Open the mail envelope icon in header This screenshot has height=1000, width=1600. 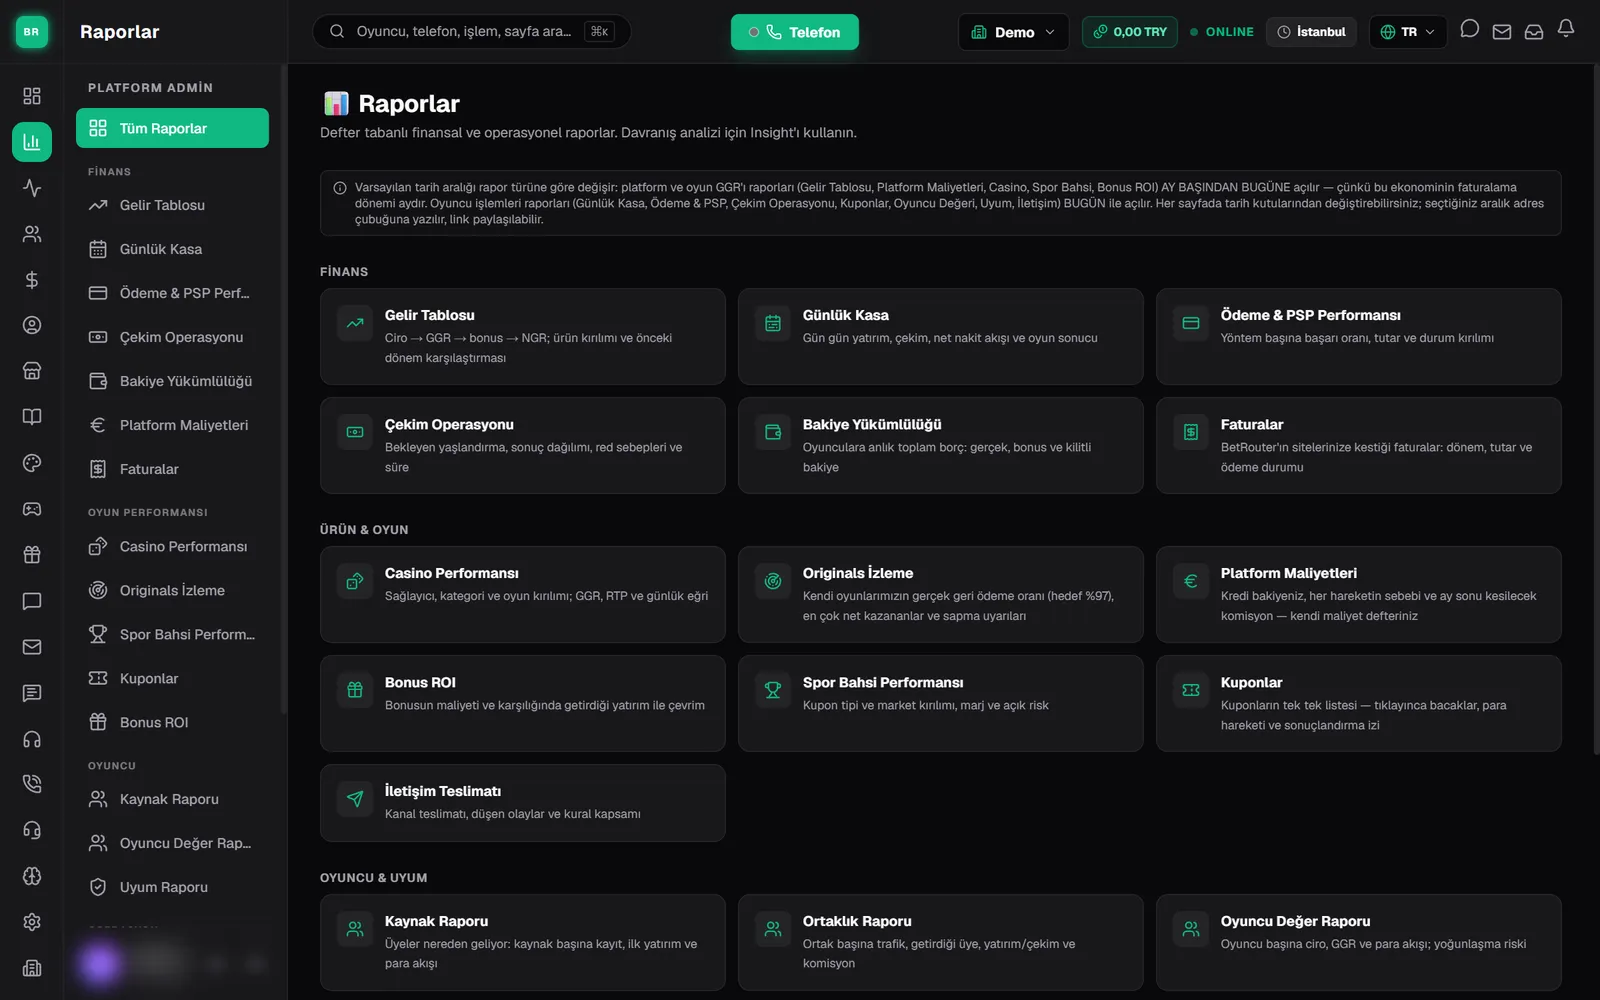(1501, 32)
